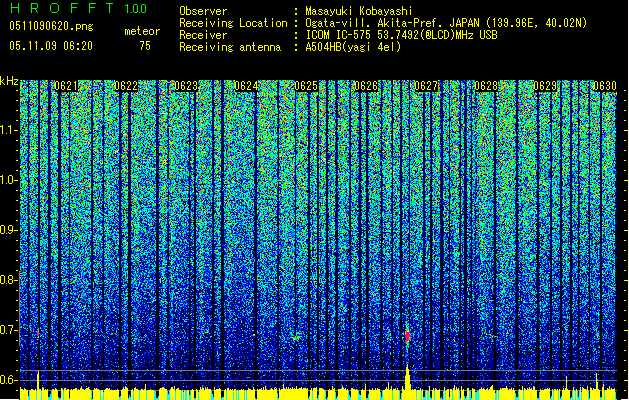Screen dimensions: 629x400
Task: Click the 1.0 kHz axis tick label
Action: point(9,180)
